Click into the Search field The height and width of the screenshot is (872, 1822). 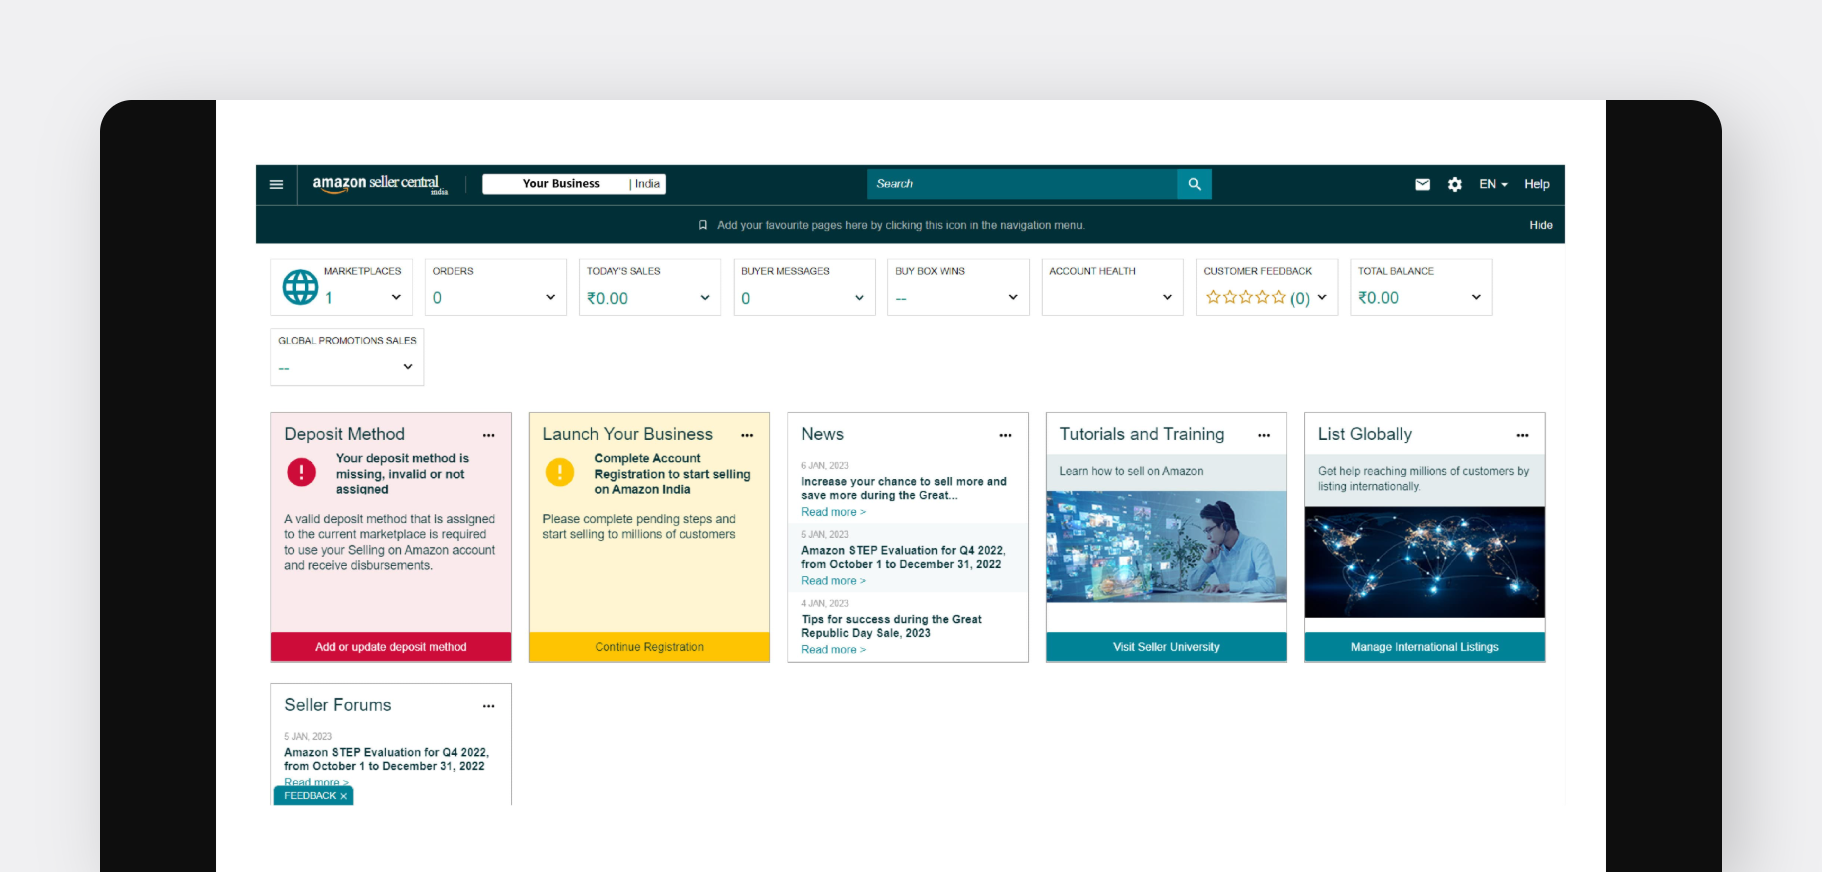pos(1022,184)
